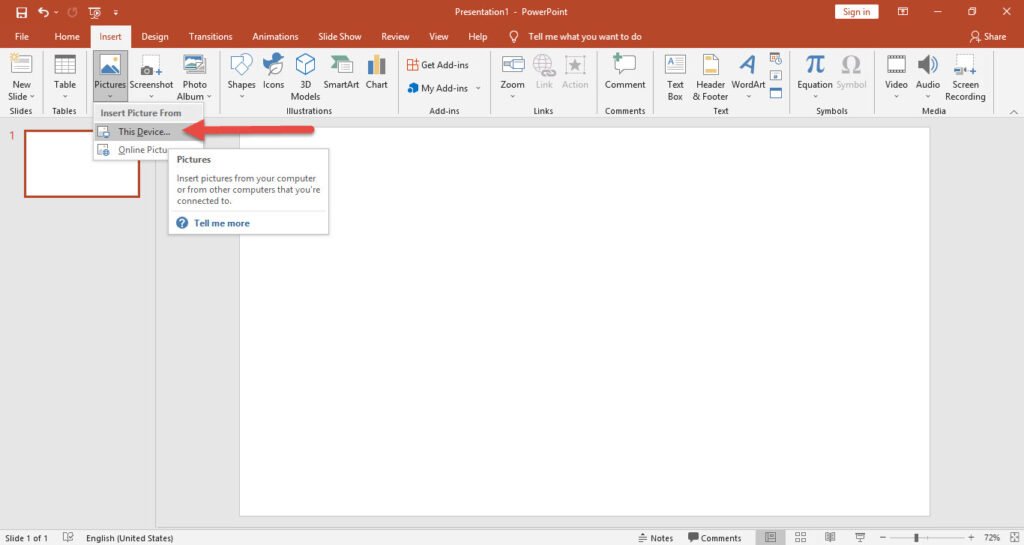Insert an Equation
The image size is (1024, 545).
[814, 76]
